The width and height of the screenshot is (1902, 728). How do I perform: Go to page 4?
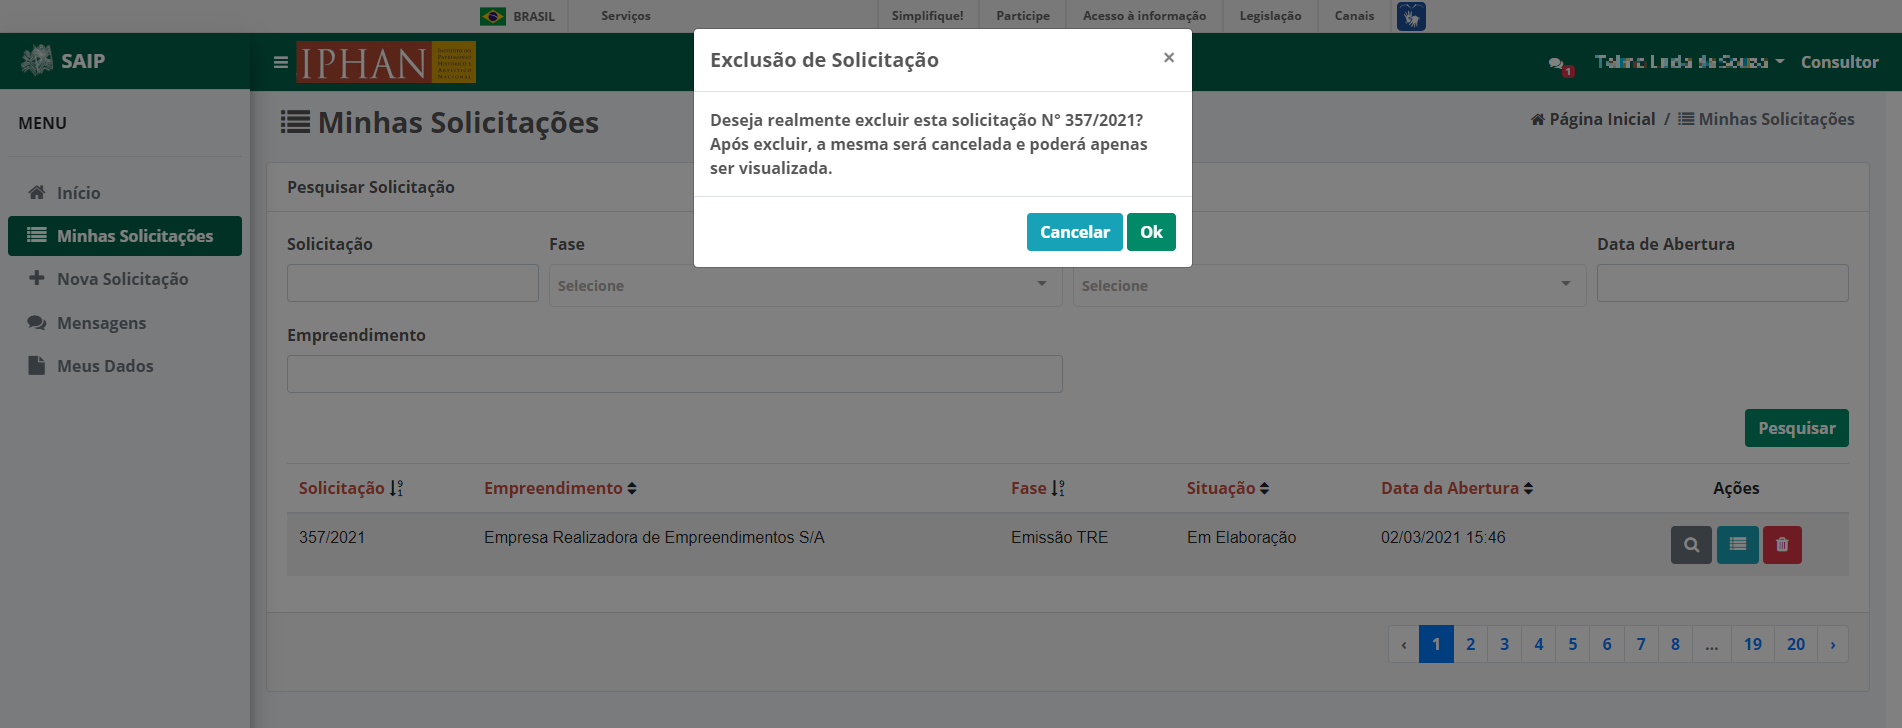(x=1539, y=644)
